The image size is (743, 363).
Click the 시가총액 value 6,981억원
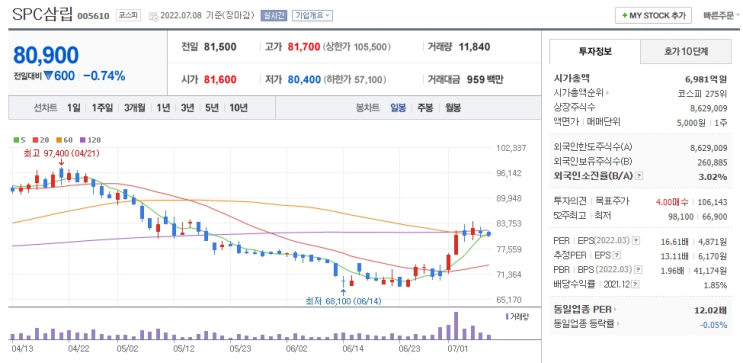click(x=705, y=79)
